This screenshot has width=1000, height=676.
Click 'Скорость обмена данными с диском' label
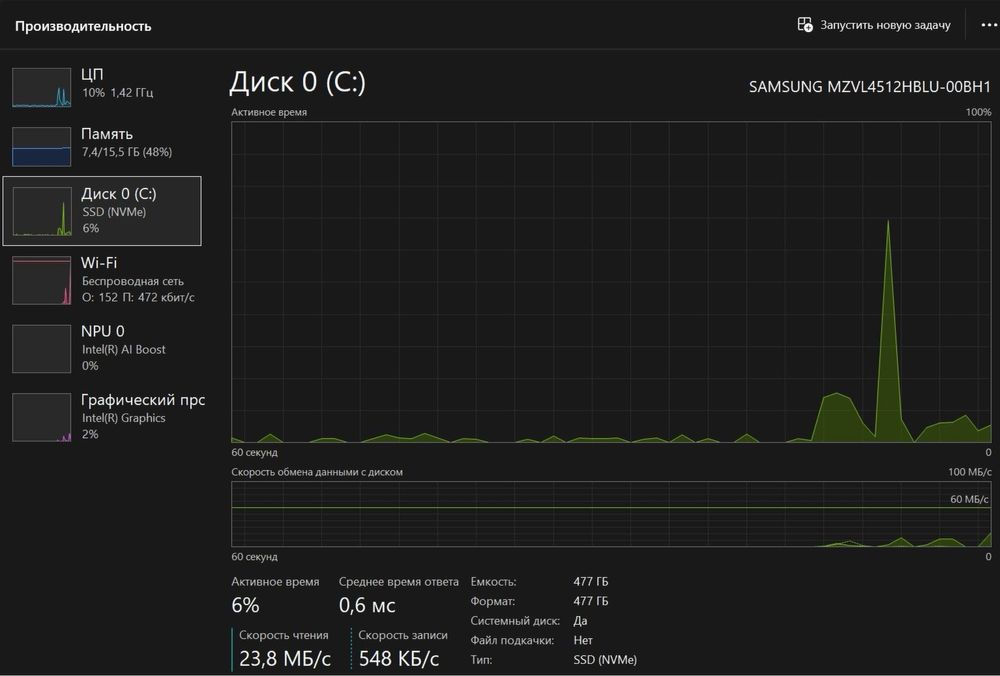tap(317, 472)
